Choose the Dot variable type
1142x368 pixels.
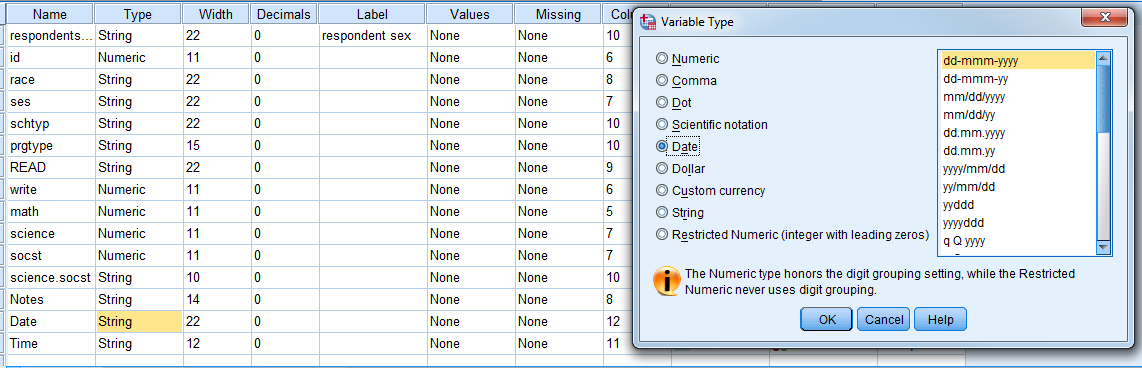(662, 103)
